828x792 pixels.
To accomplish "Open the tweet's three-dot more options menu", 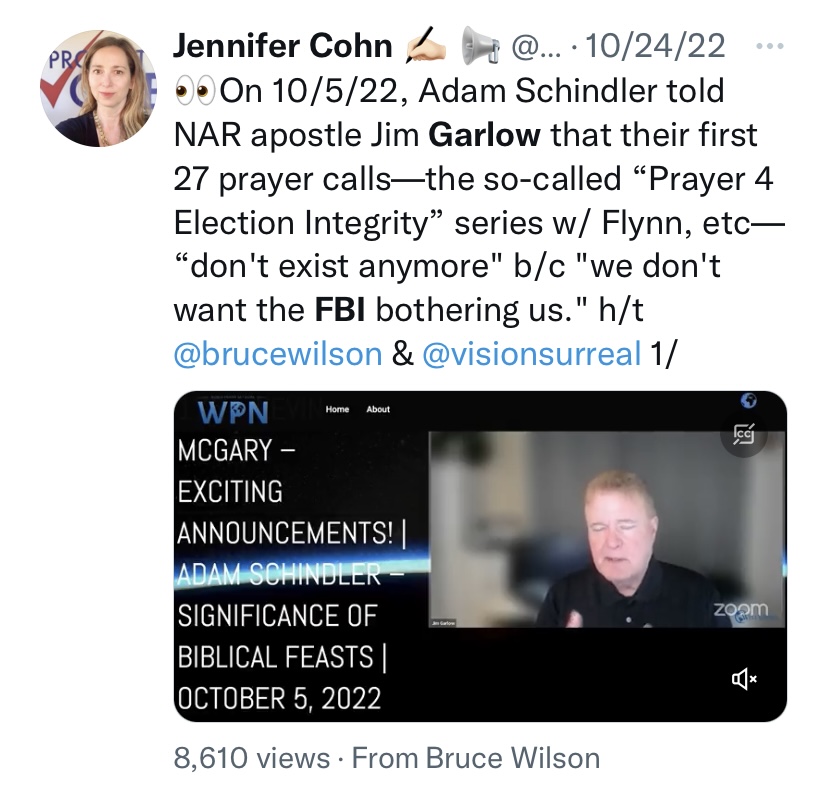I will pyautogui.click(x=769, y=46).
